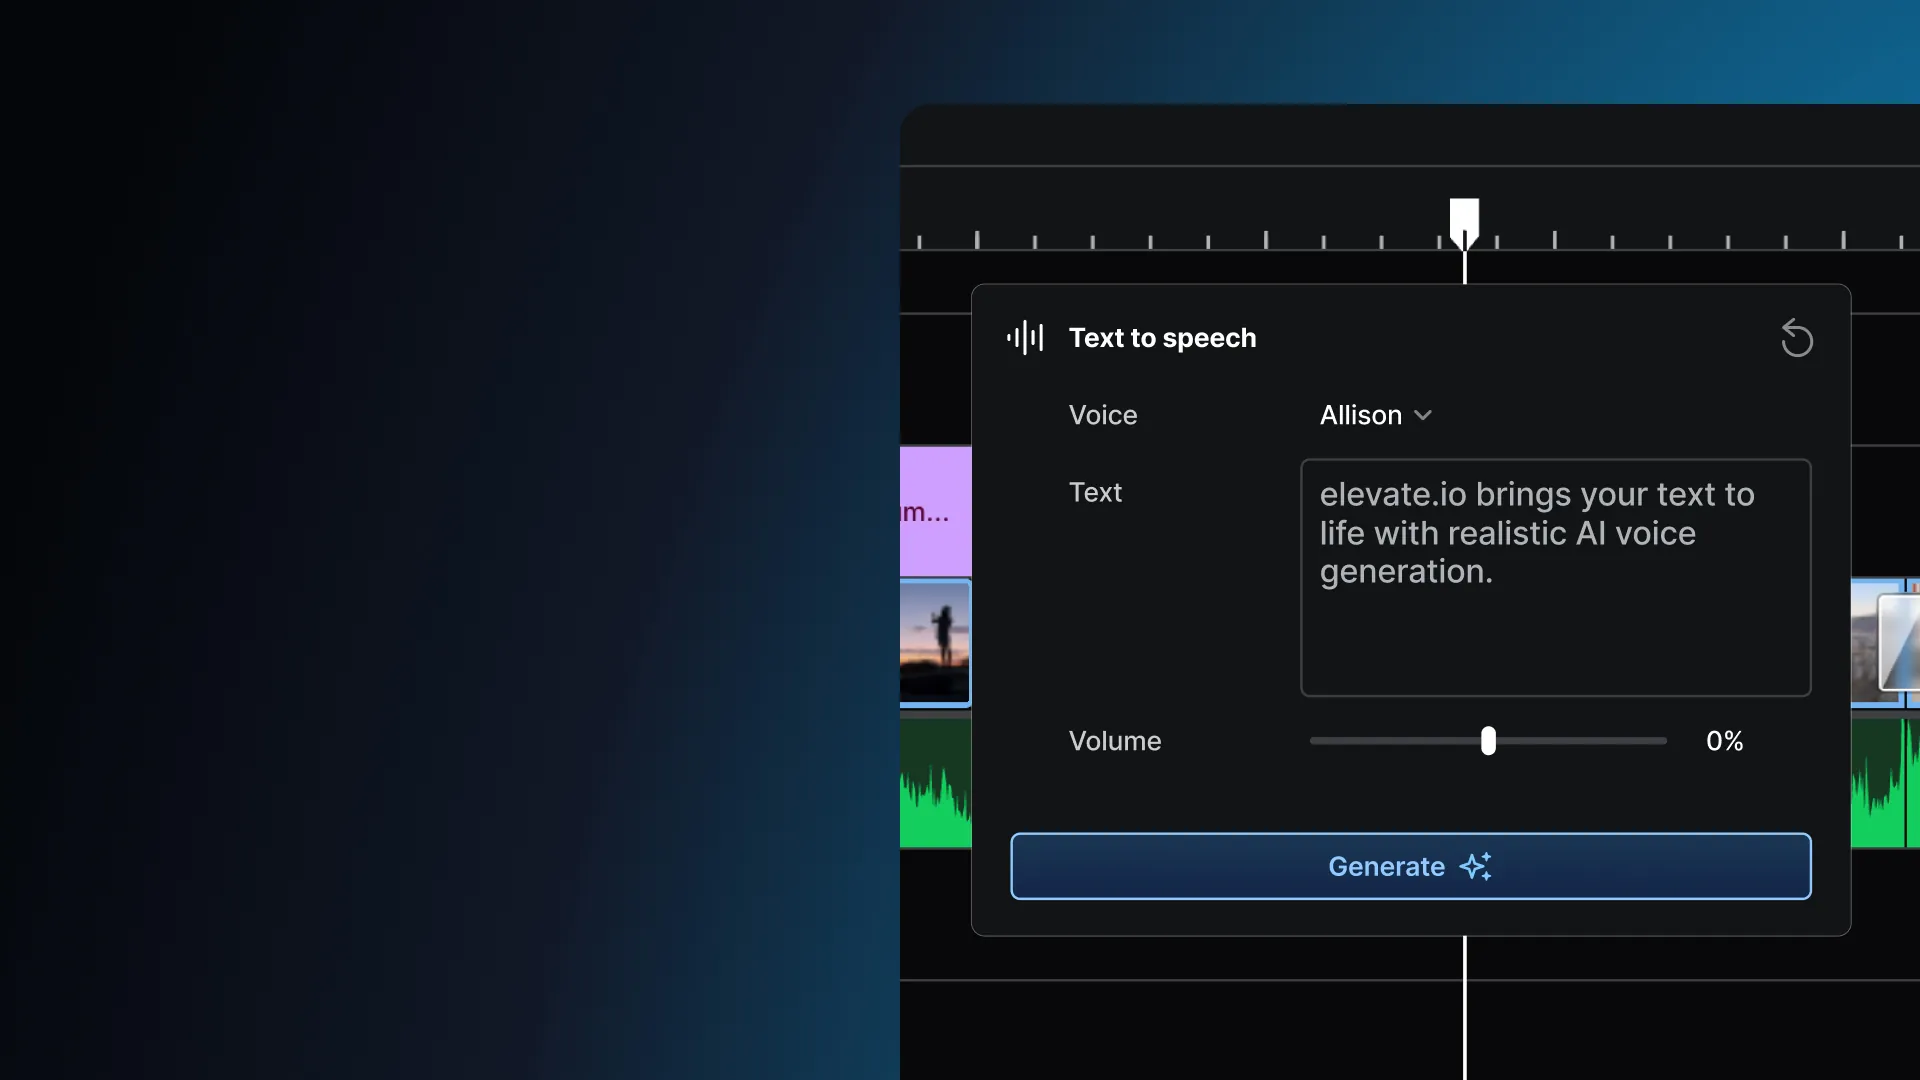The width and height of the screenshot is (1920, 1080).
Task: Click the reset arrow icon in panel header
Action: [x=1796, y=338]
